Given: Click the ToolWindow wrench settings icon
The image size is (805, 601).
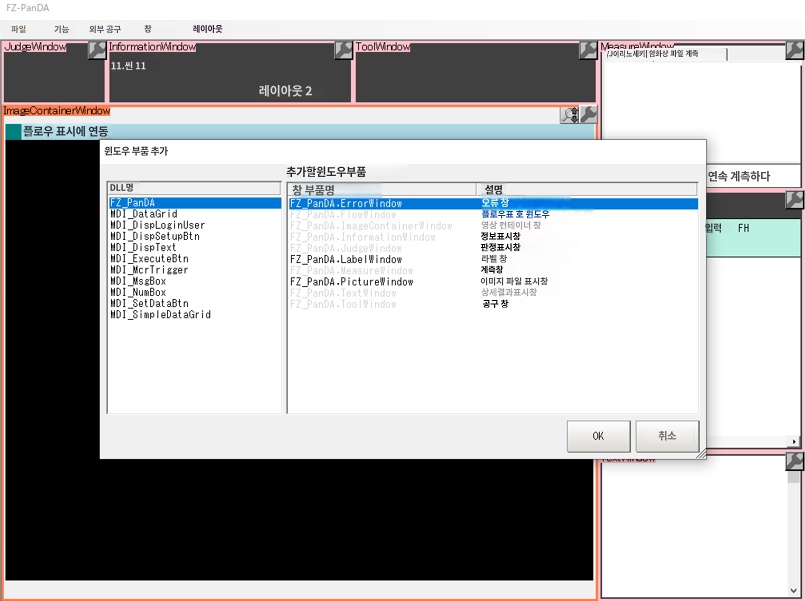Looking at the screenshot, I should 588,50.
